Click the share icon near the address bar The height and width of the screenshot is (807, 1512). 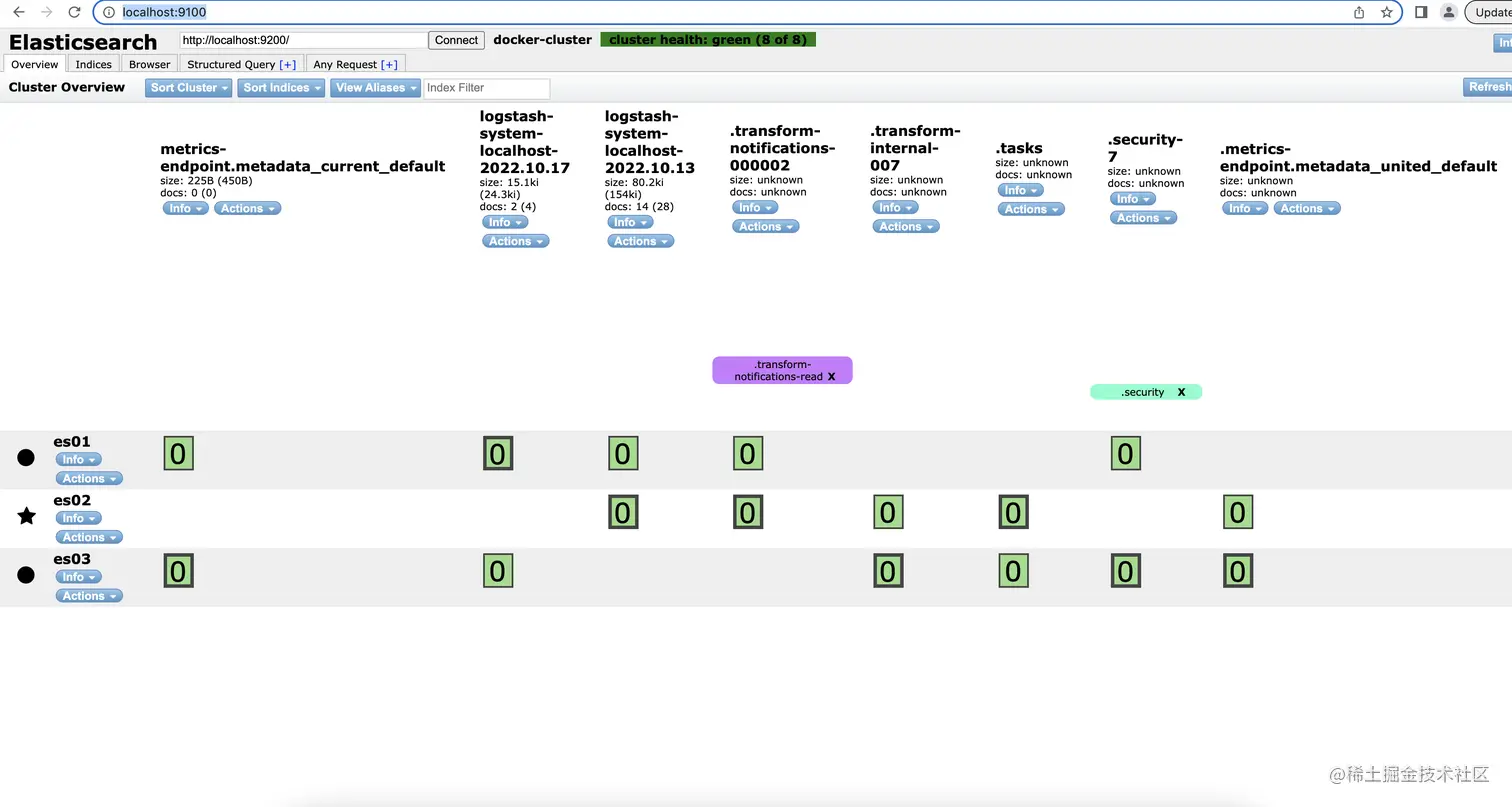pyautogui.click(x=1357, y=12)
